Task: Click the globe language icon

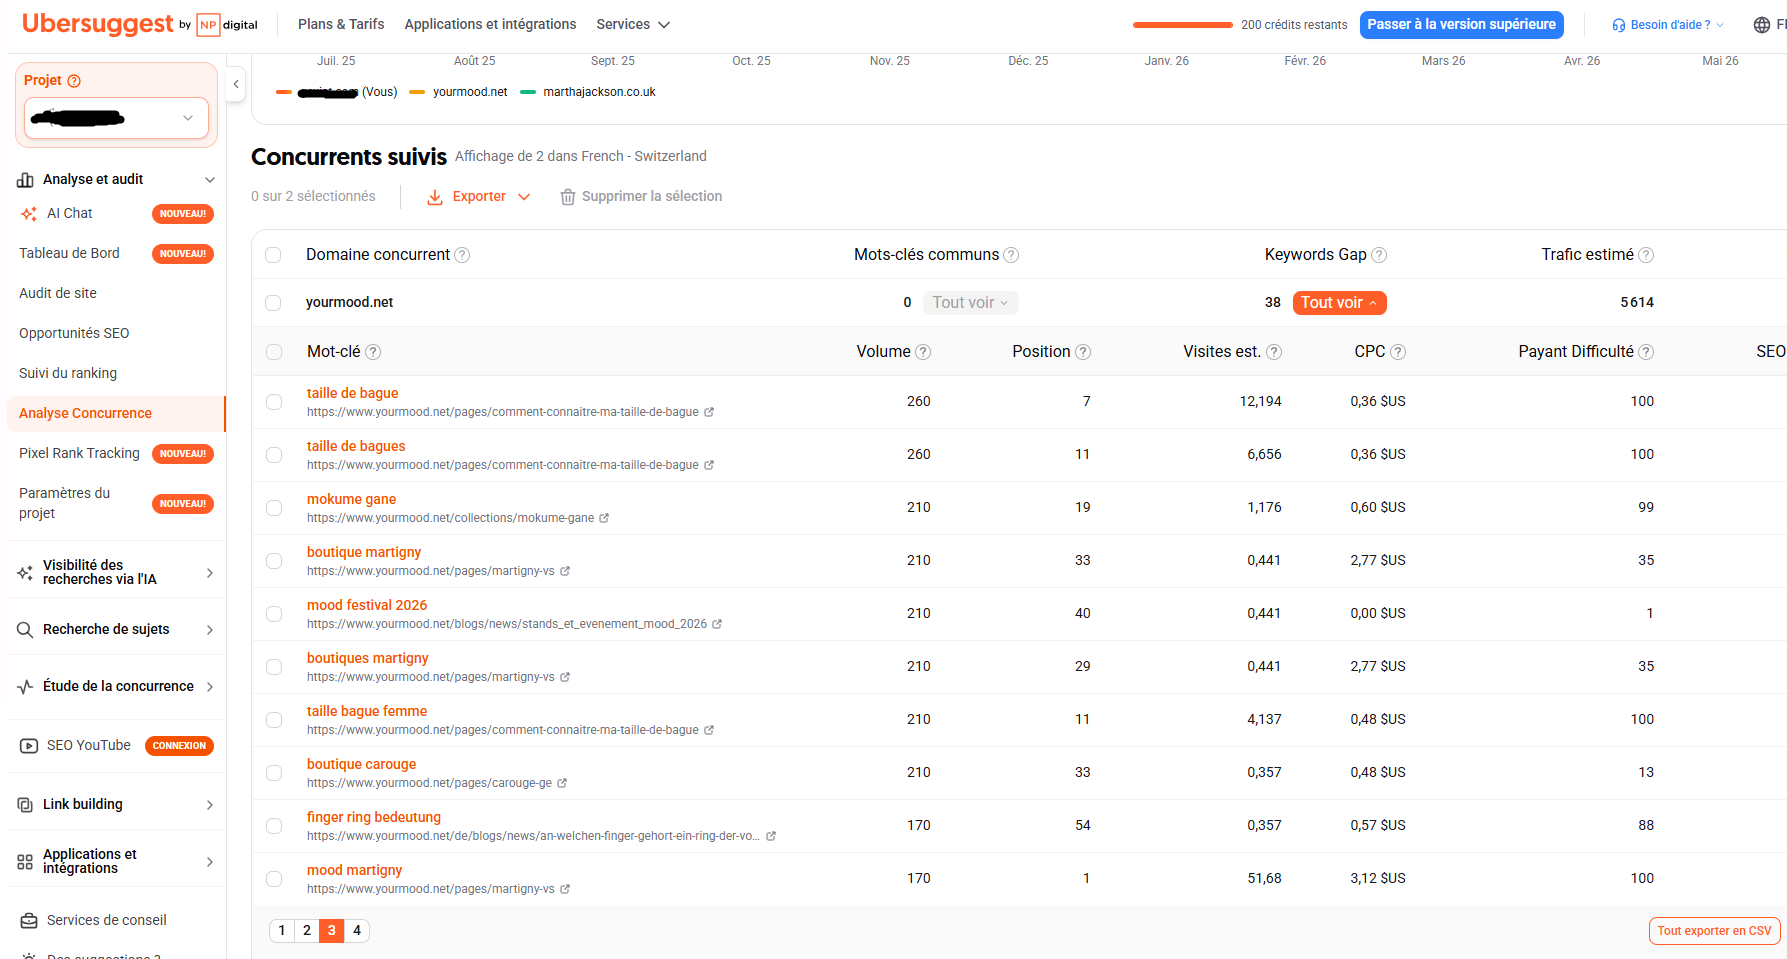Action: (1762, 25)
